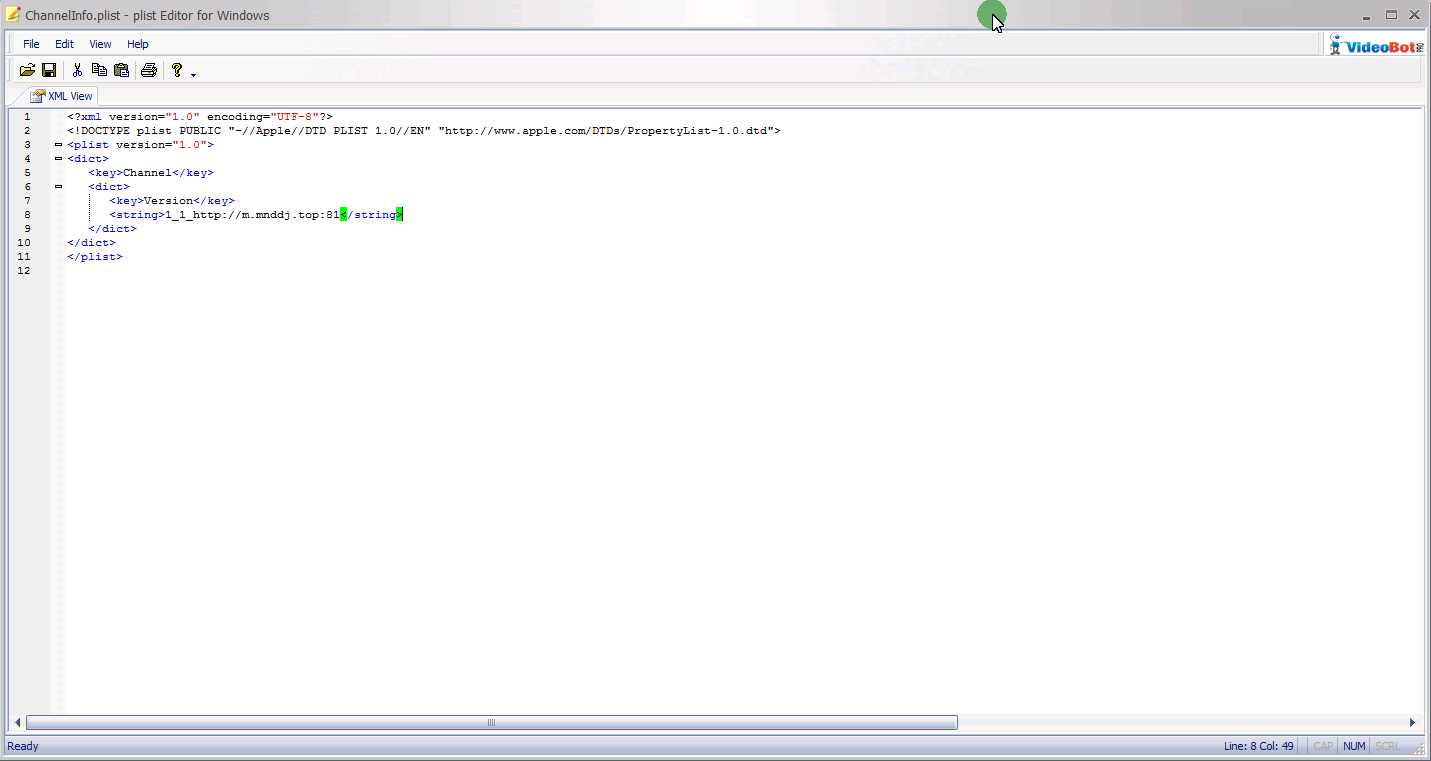Click the CAP indicator in status bar
The height and width of the screenshot is (761, 1431).
(x=1323, y=746)
